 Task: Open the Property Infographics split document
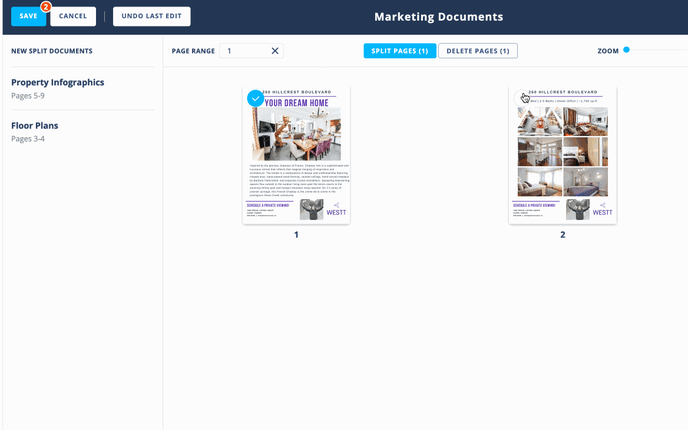[58, 82]
